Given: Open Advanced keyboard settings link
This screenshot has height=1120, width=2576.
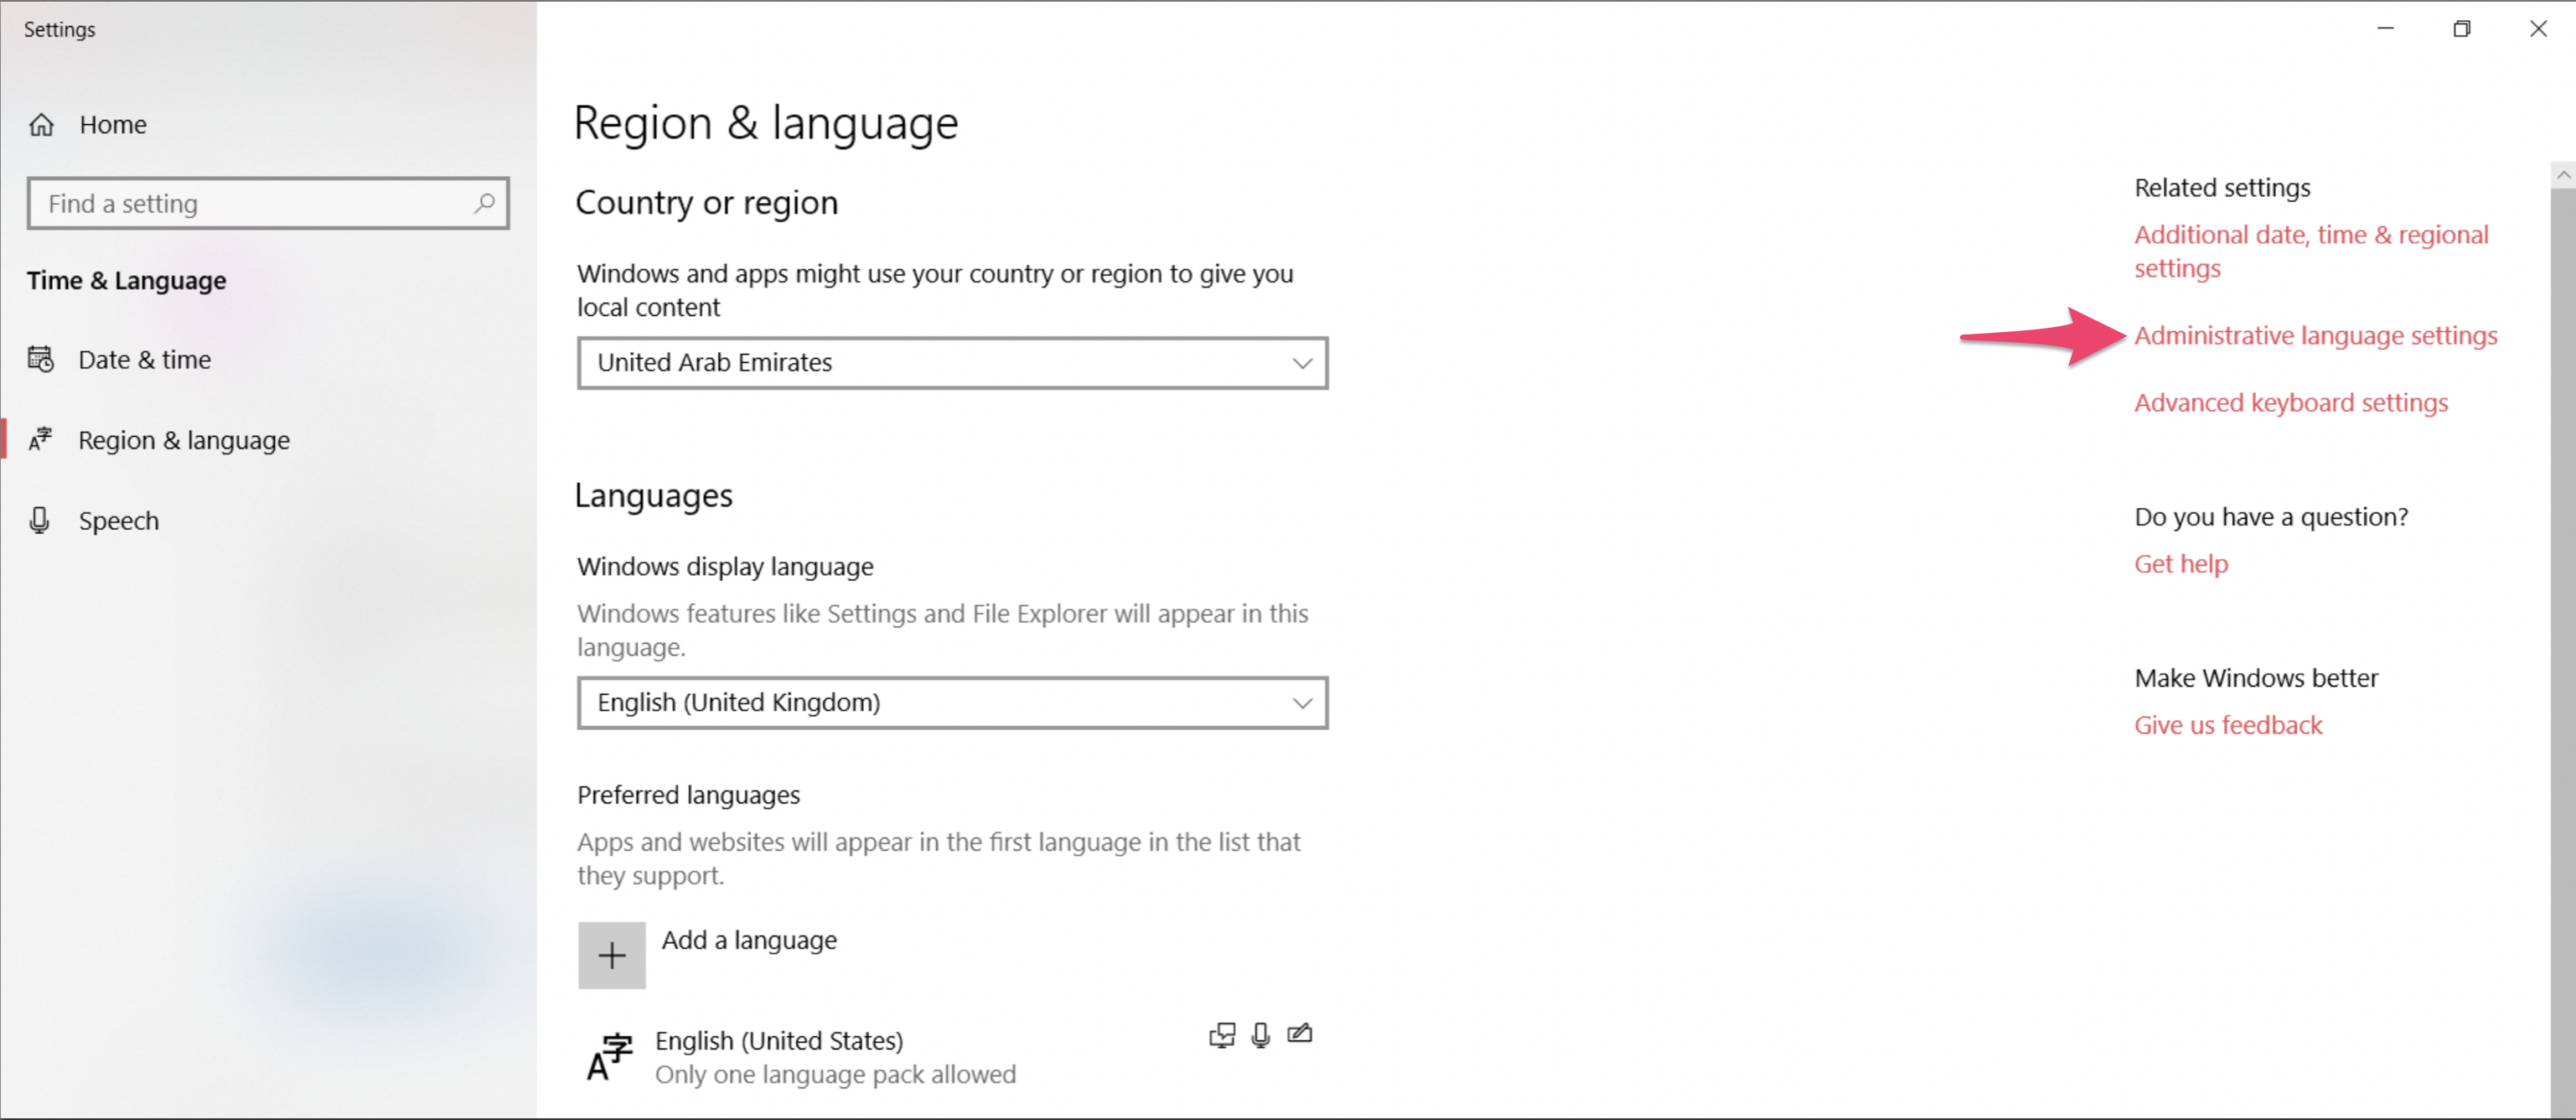Looking at the screenshot, I should 2291,403.
